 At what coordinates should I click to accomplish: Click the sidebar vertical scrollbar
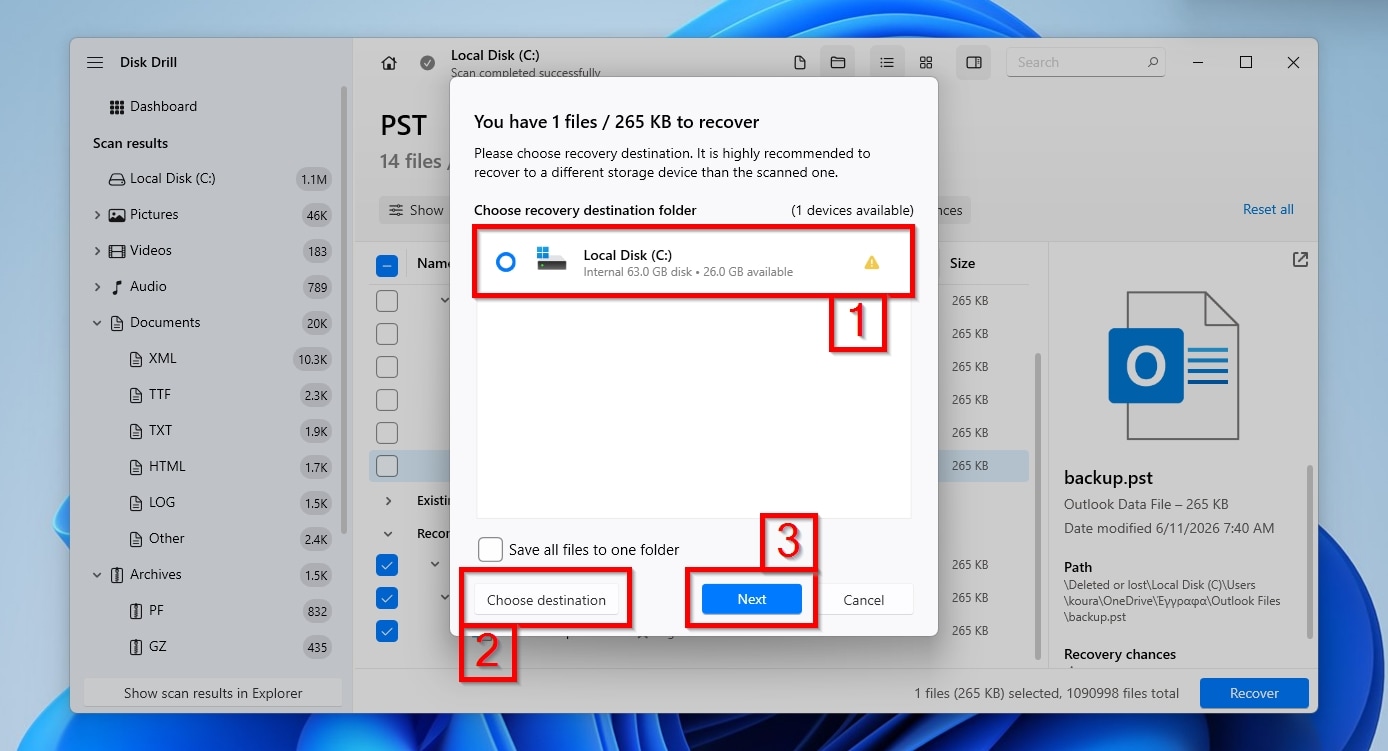coord(344,310)
